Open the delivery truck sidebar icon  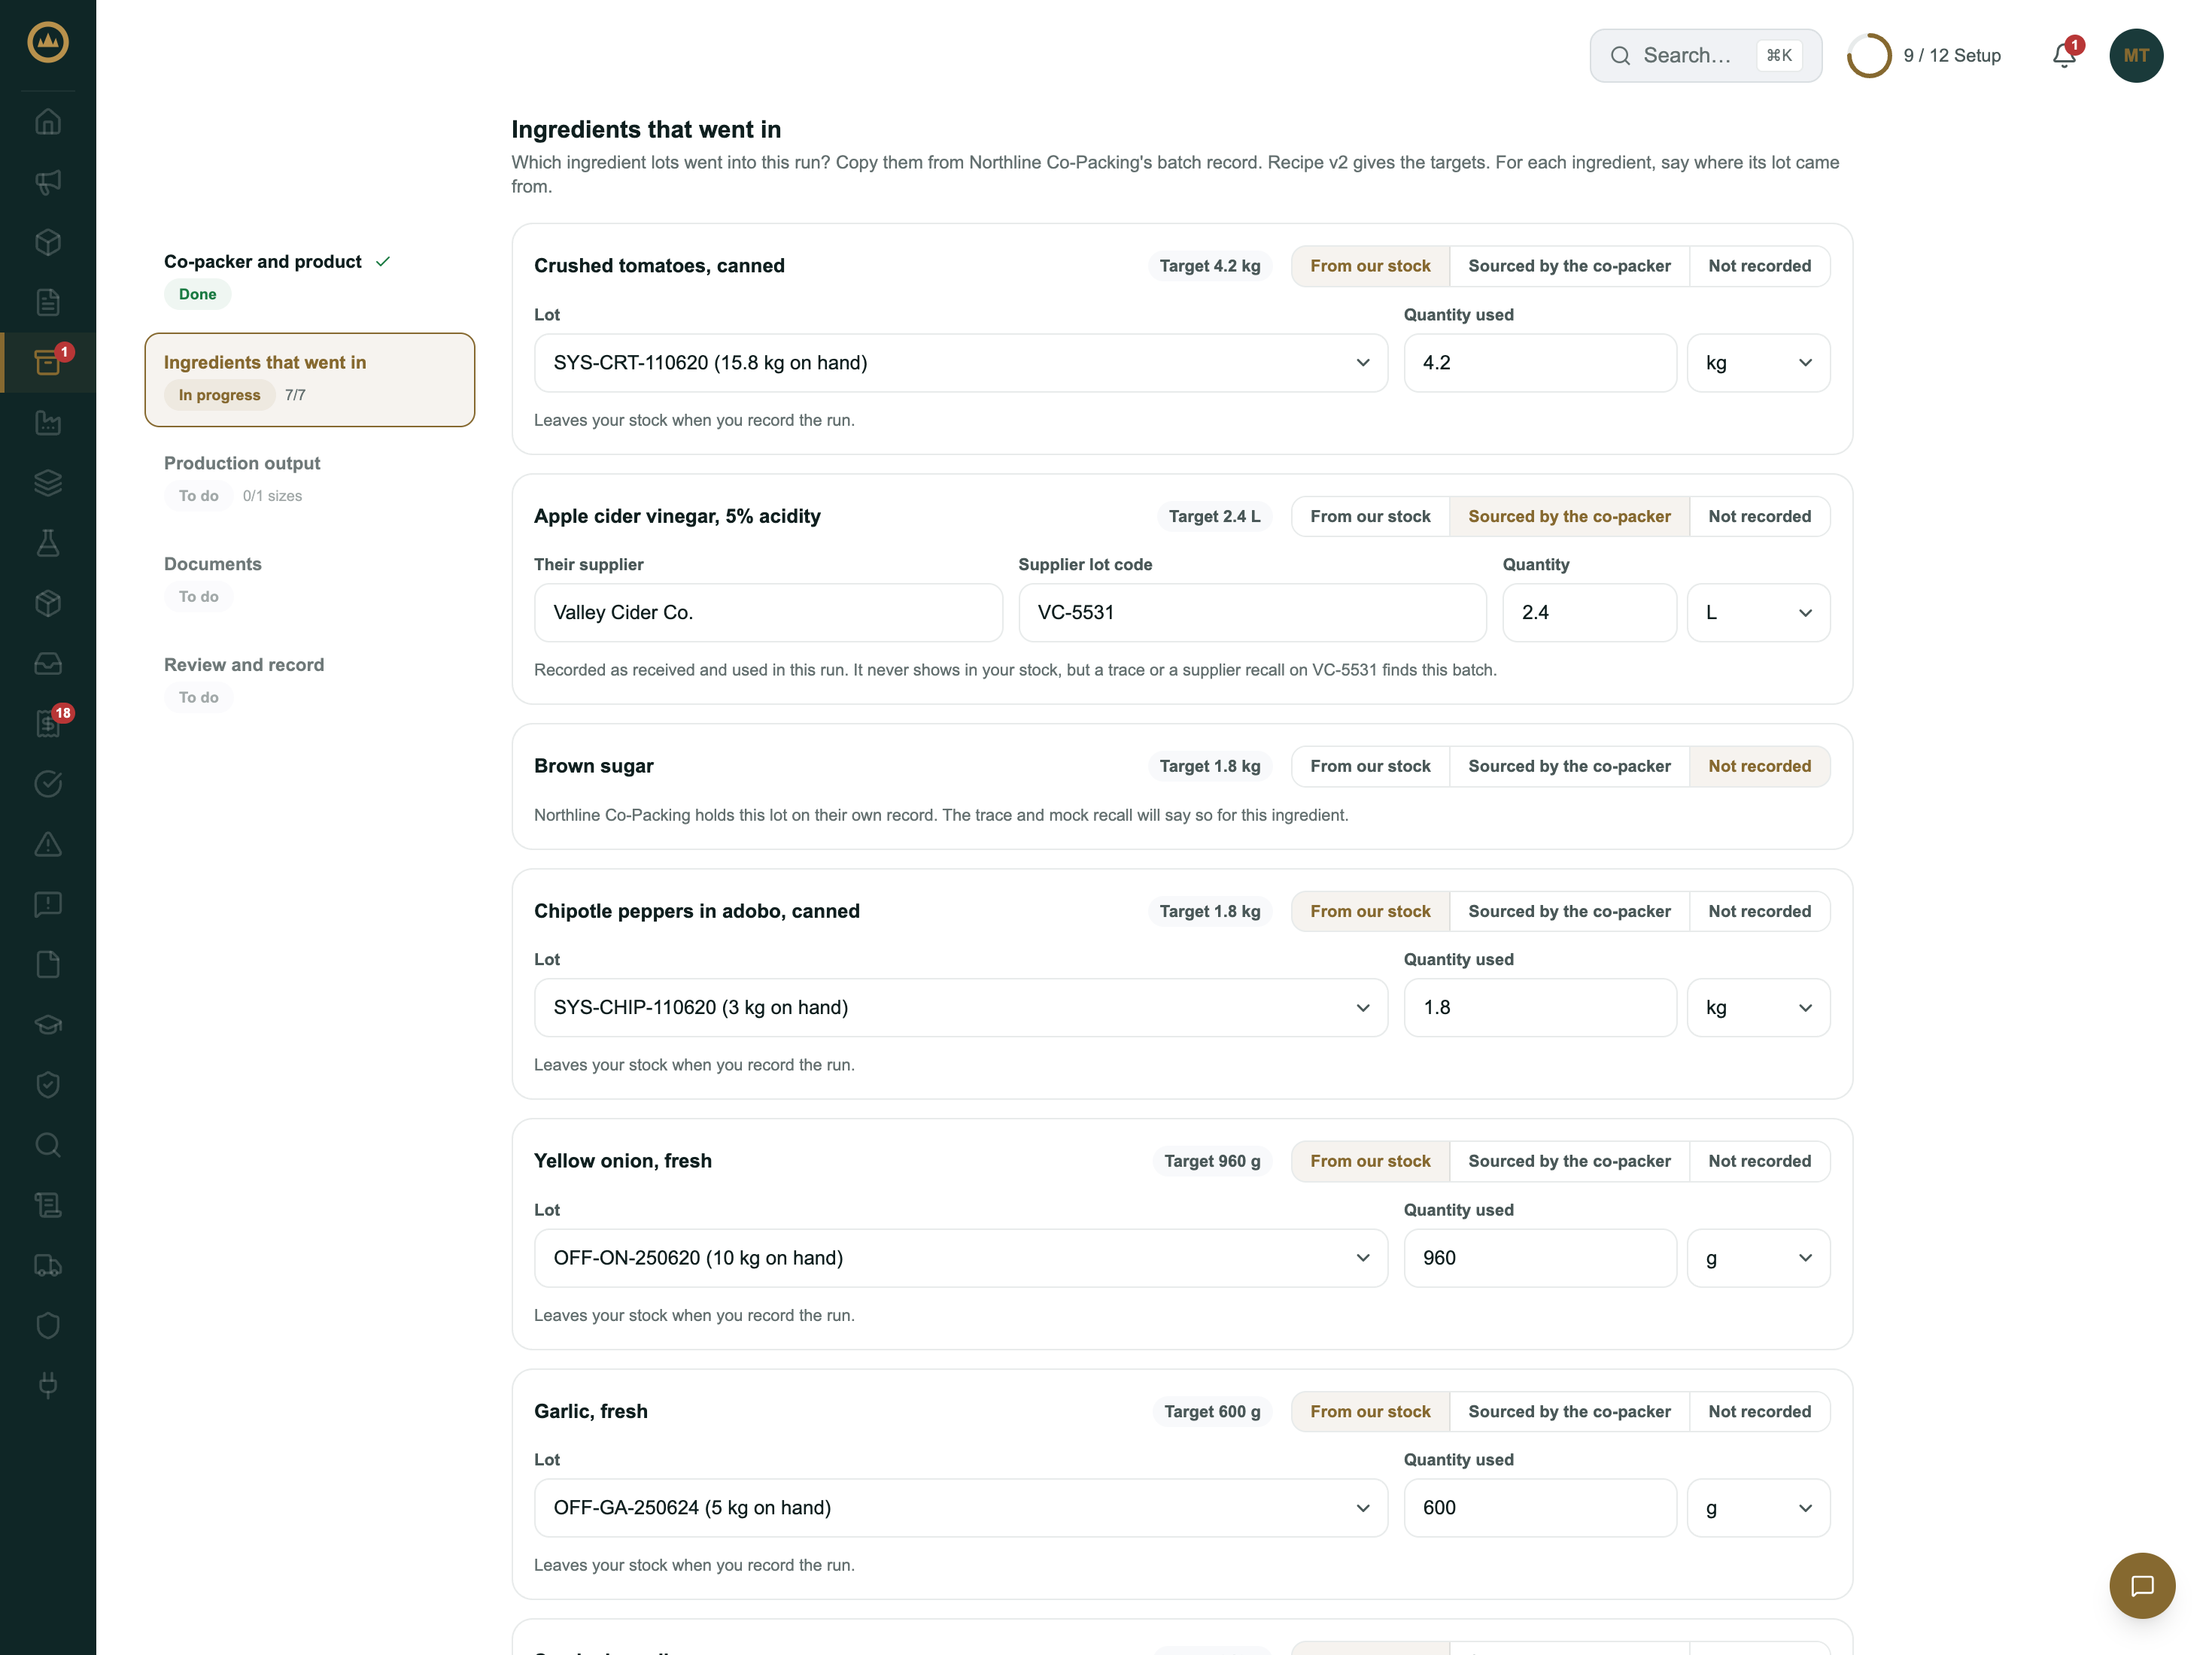tap(48, 1265)
